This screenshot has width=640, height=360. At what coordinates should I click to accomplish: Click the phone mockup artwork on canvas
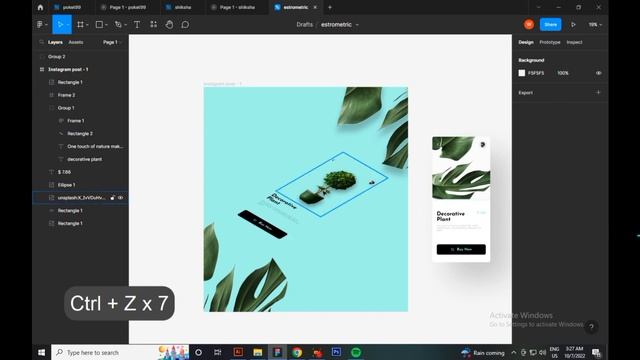(x=461, y=199)
